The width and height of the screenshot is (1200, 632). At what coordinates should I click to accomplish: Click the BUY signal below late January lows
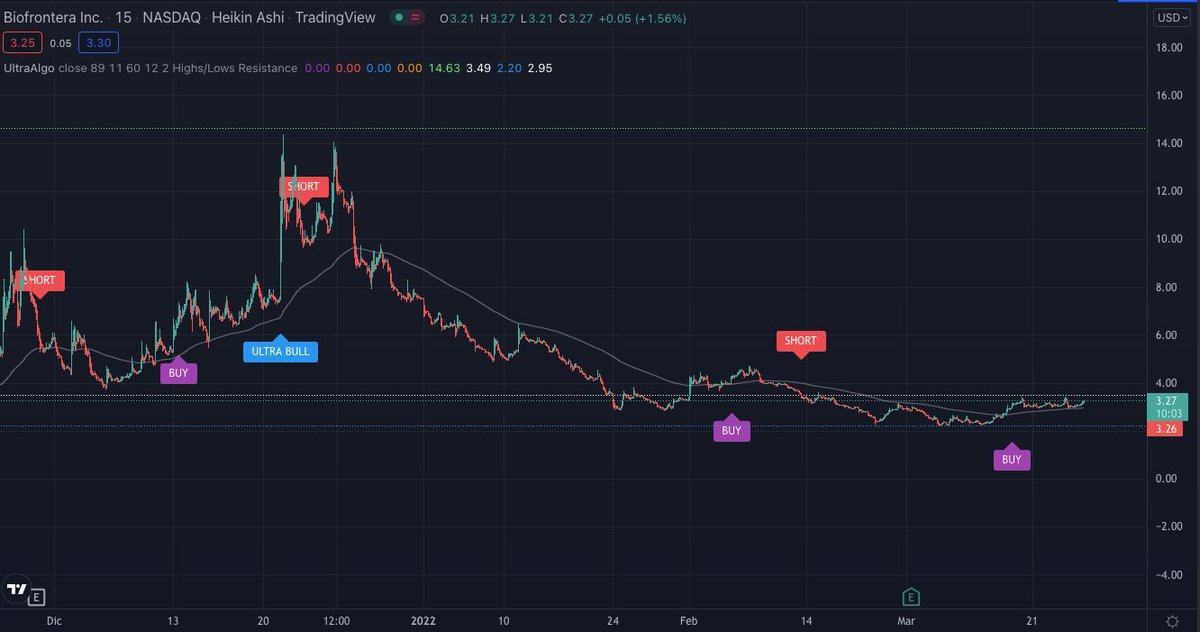[x=731, y=430]
